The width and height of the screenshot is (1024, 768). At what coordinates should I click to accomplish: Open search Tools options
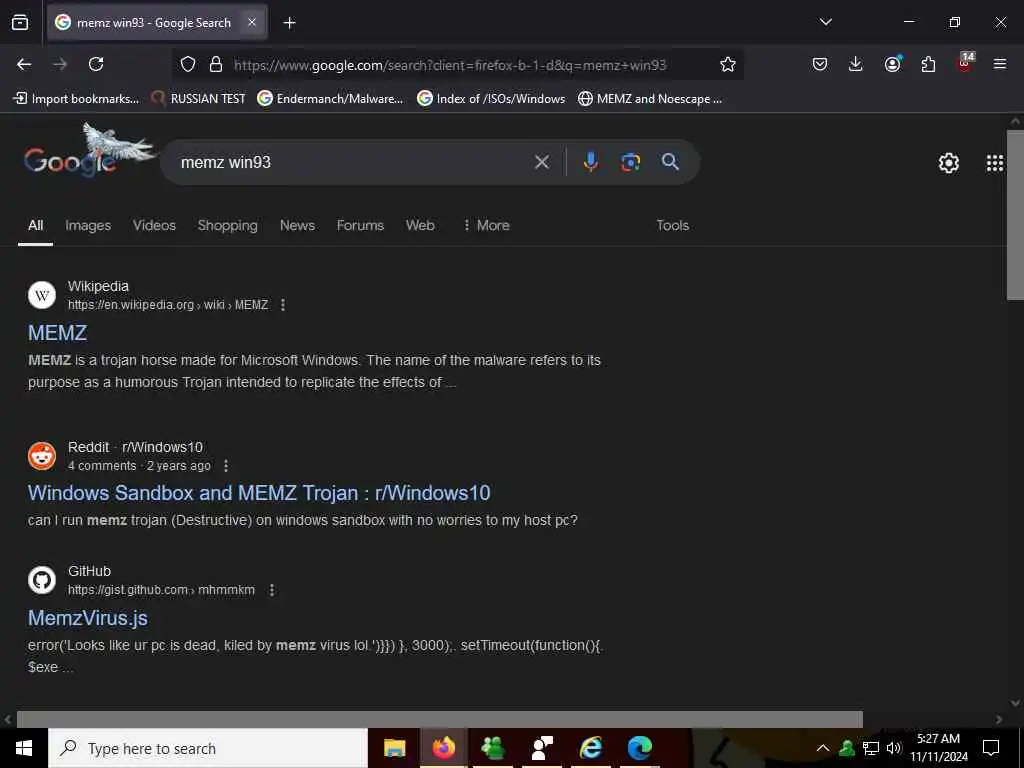(x=673, y=225)
